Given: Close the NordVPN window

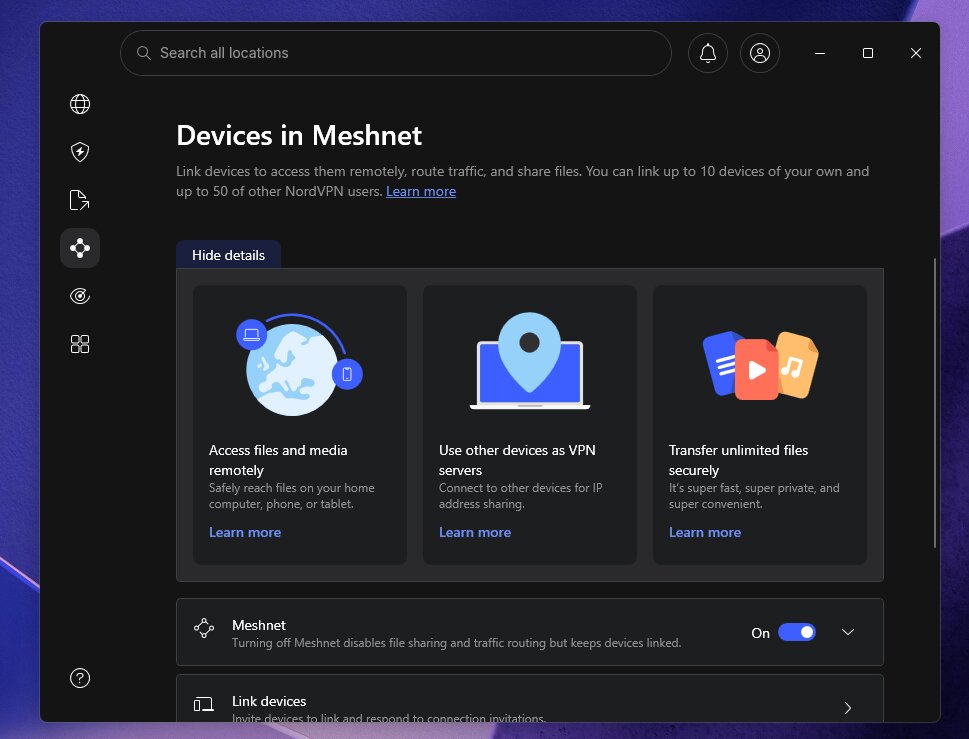Looking at the screenshot, I should coord(916,53).
